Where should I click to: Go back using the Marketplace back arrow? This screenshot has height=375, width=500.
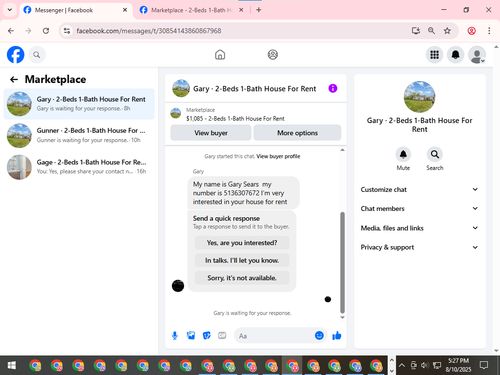(x=14, y=79)
